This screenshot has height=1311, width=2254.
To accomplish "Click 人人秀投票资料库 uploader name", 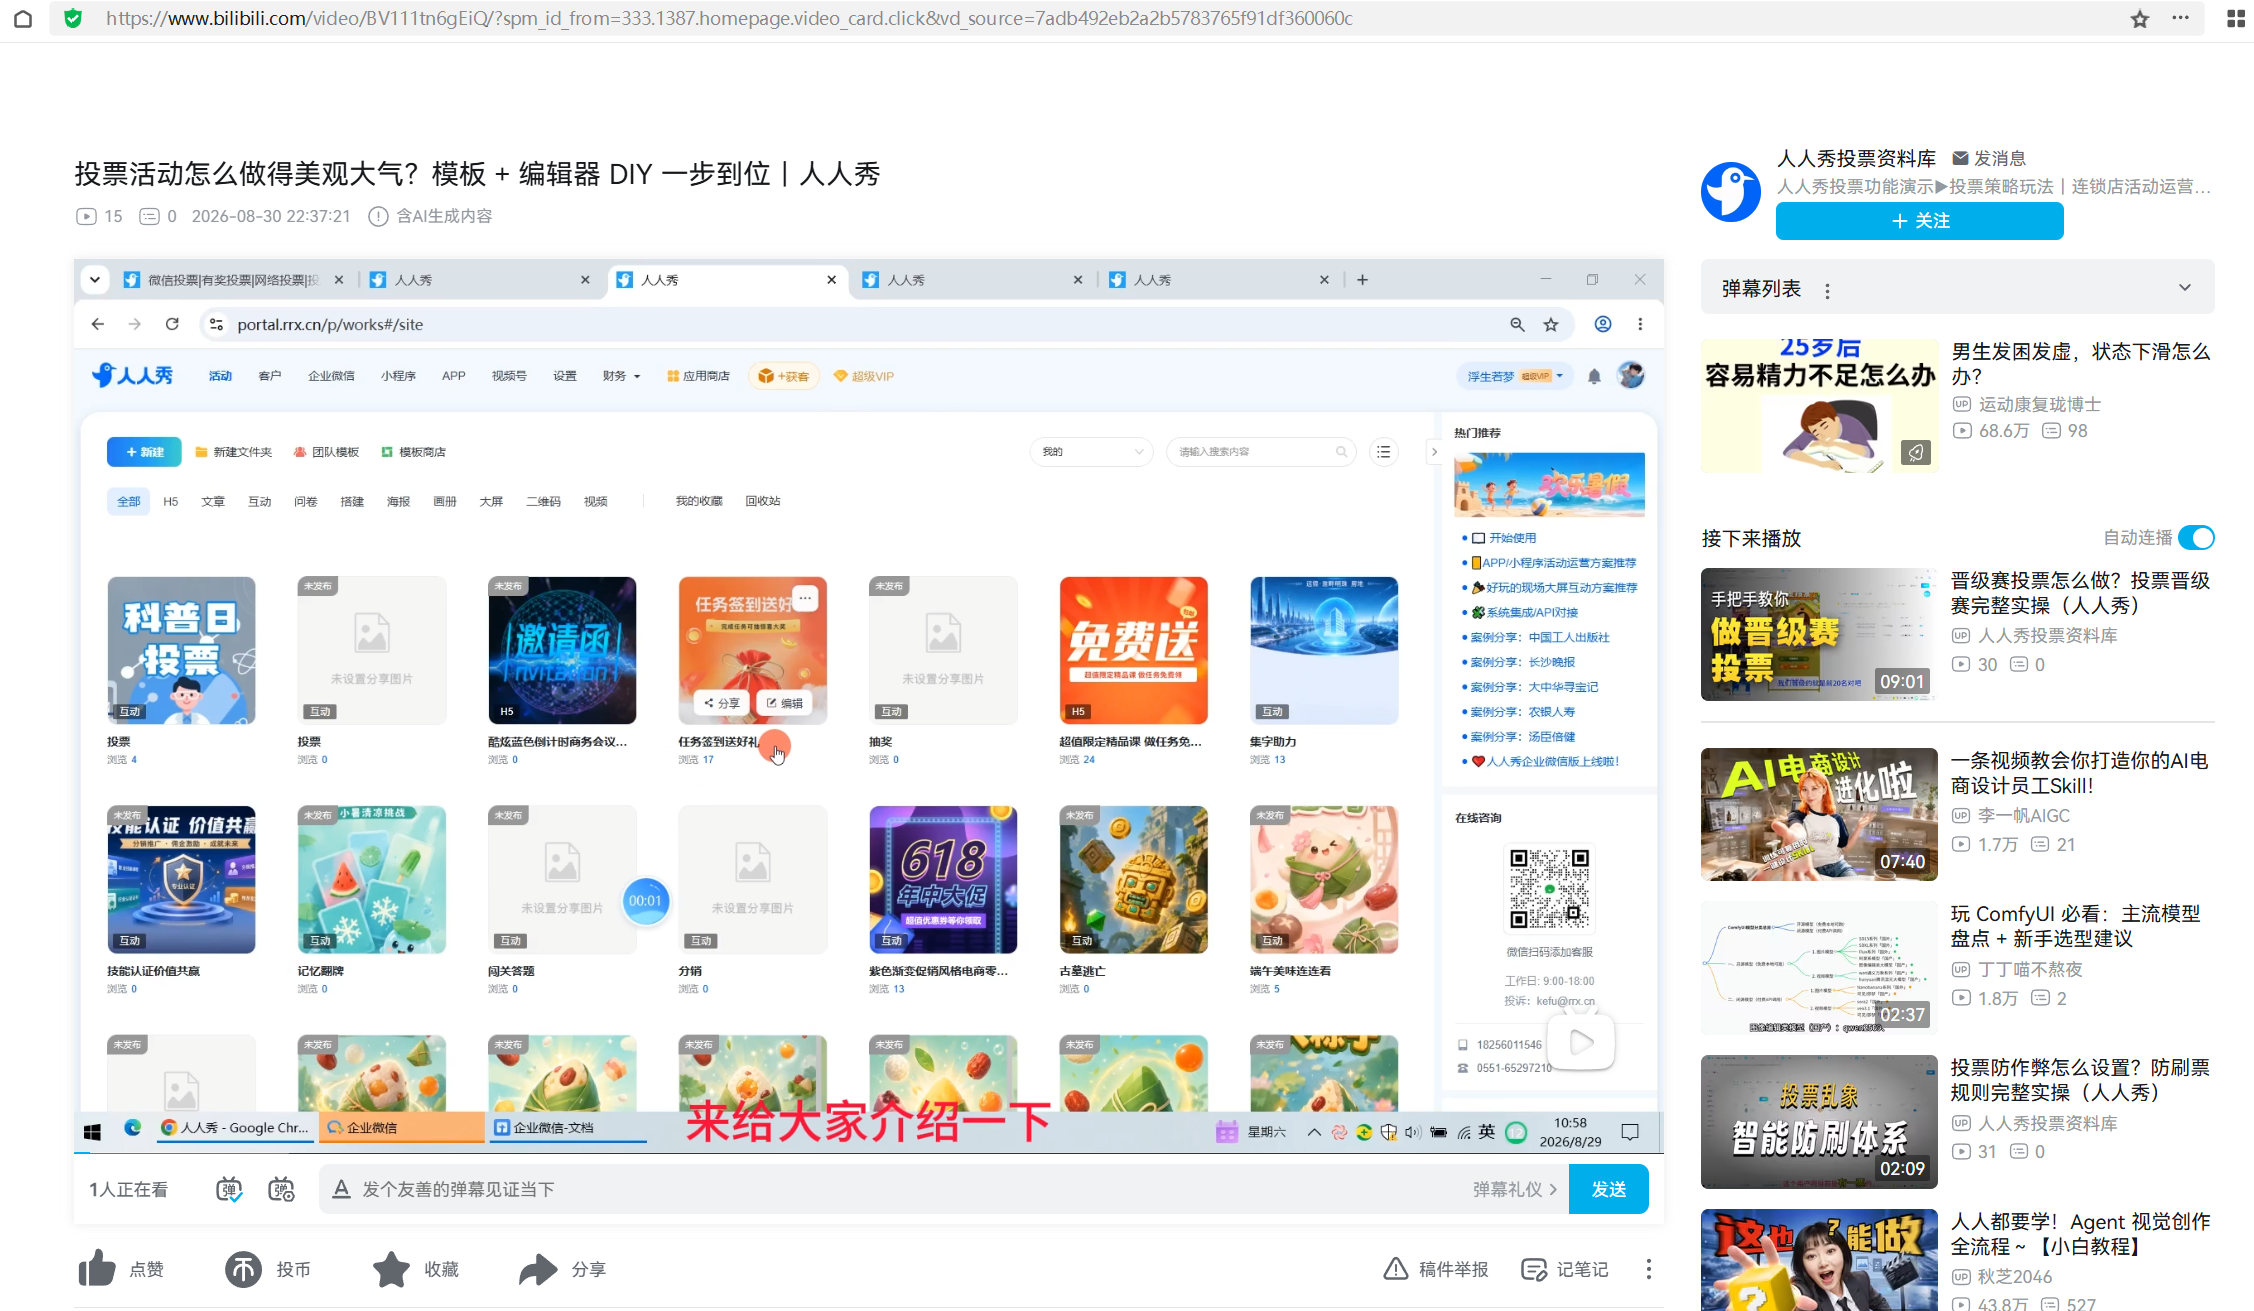I will tap(1856, 158).
